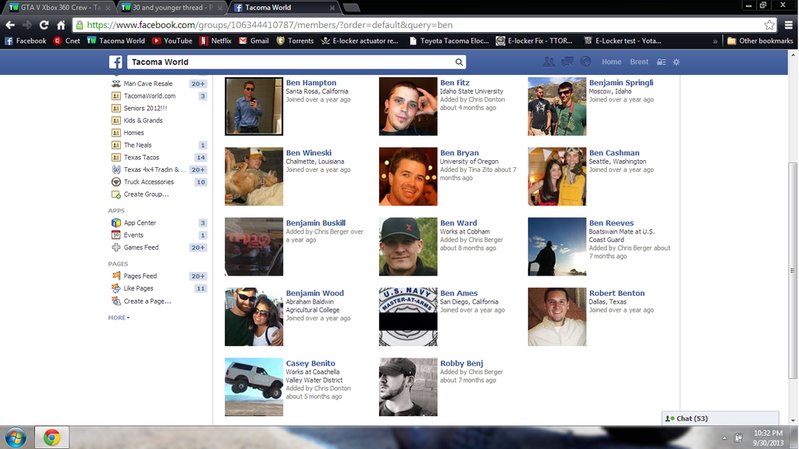Click the search magnifier icon in the Facebook search box
799x449 pixels.
coord(459,62)
